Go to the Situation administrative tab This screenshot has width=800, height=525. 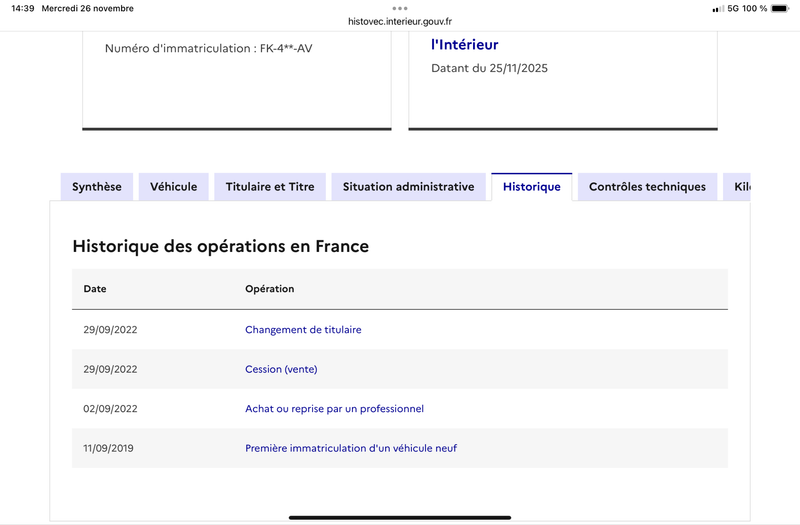(408, 187)
